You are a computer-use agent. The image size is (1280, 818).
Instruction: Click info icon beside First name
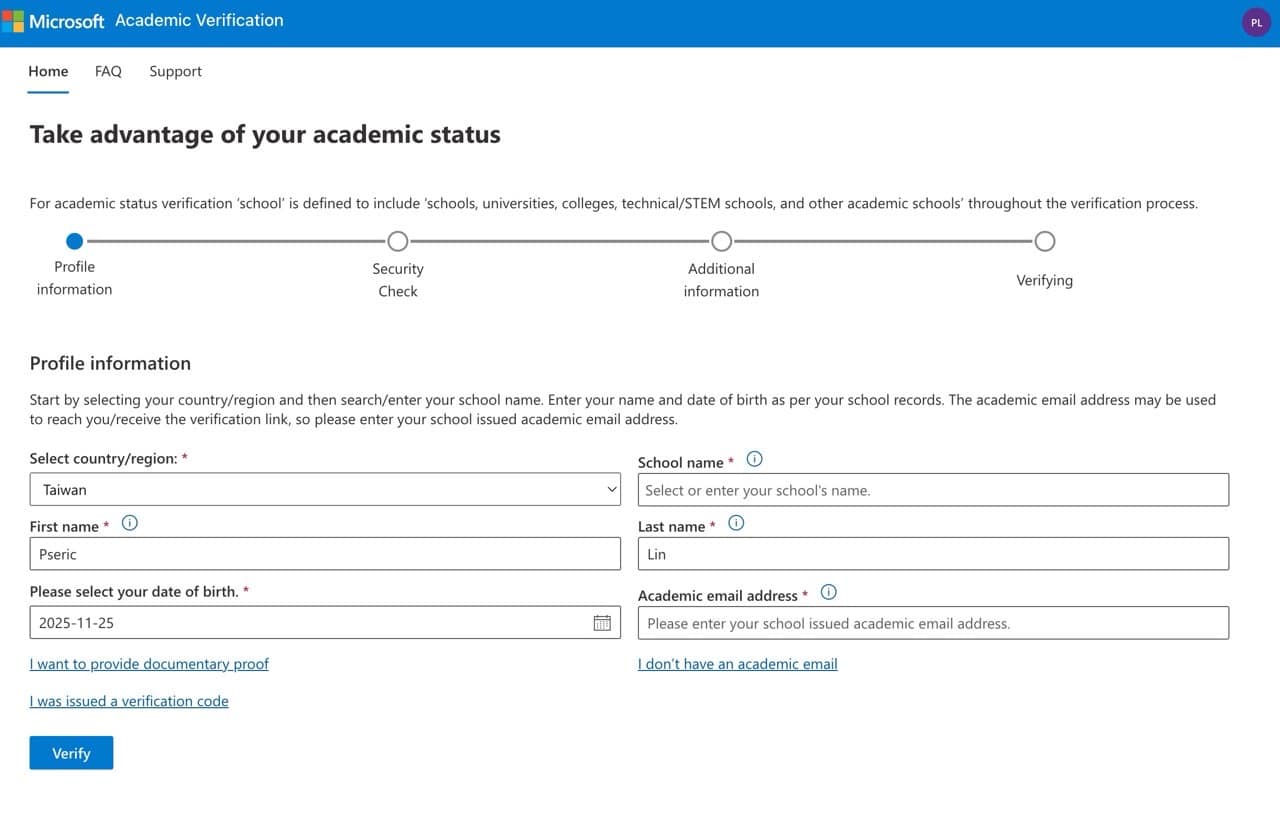pos(129,523)
